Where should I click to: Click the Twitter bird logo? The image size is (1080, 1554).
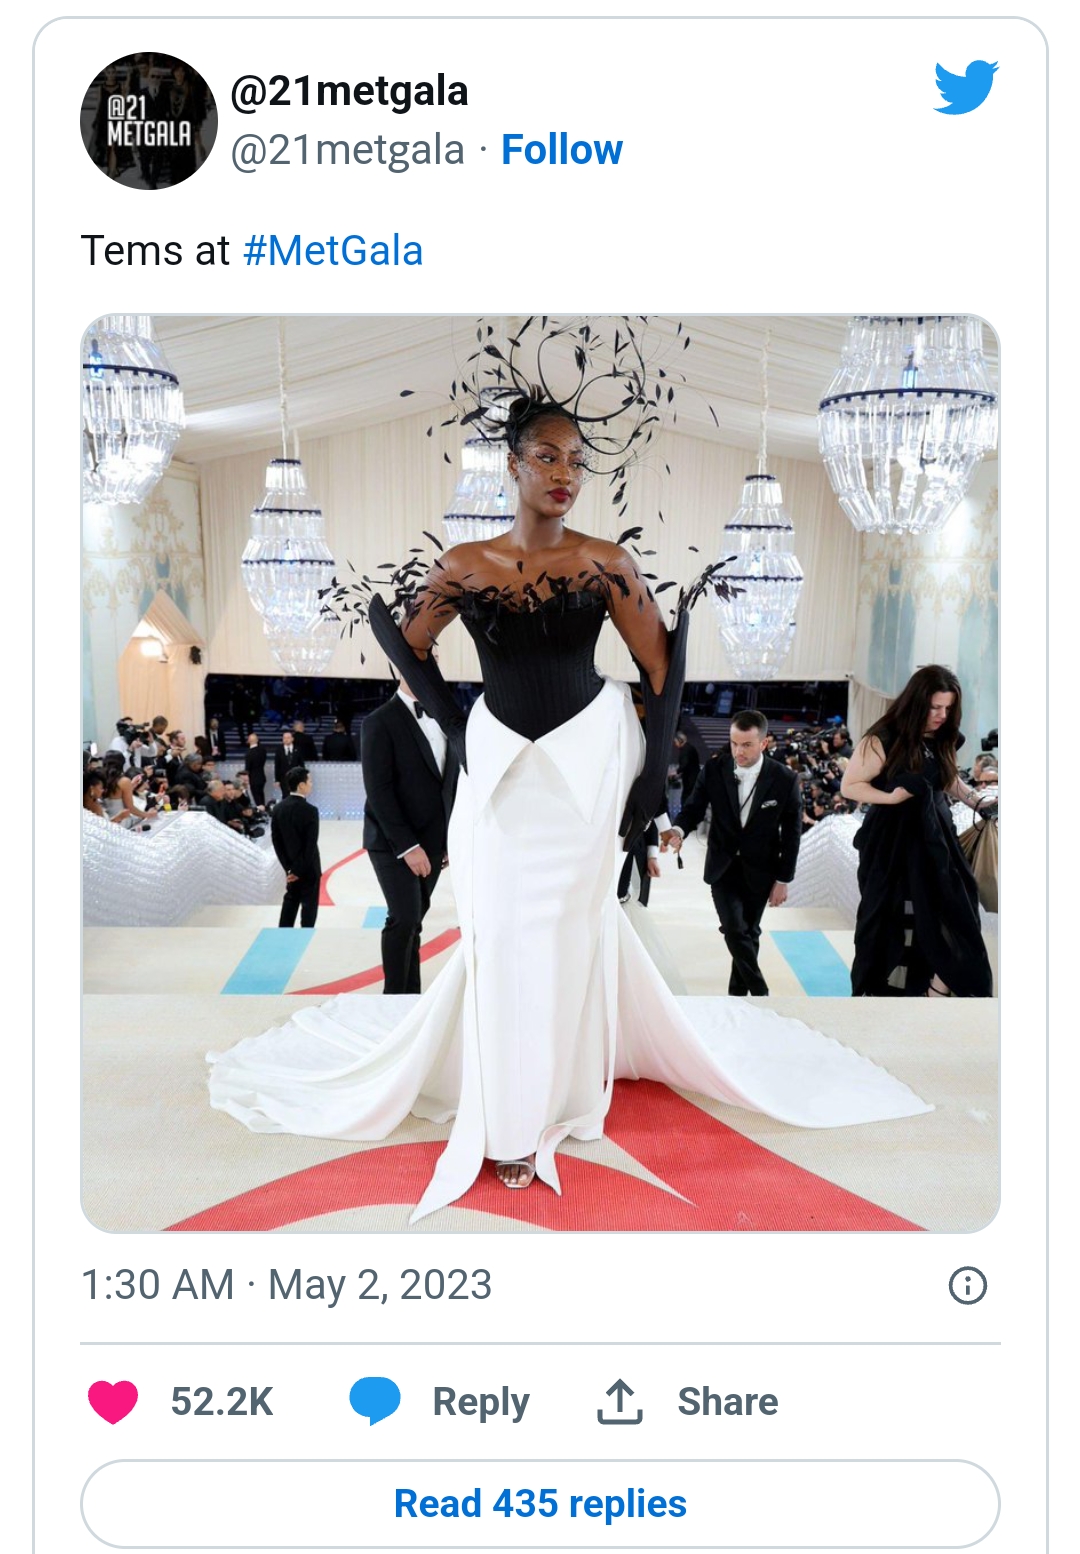[x=966, y=86]
